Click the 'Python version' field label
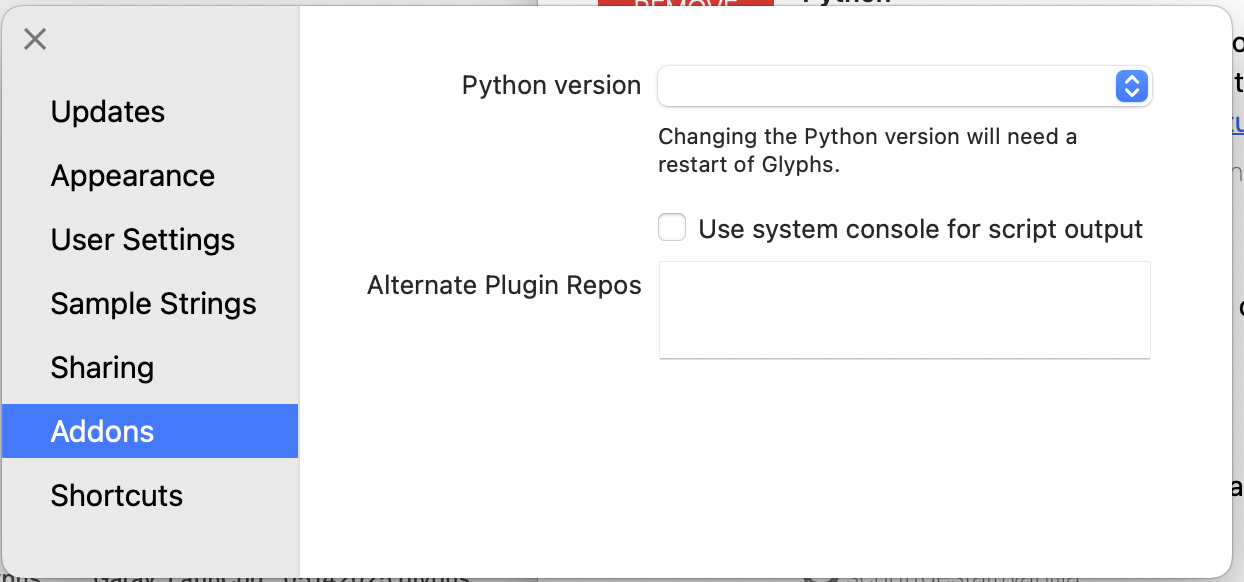Viewport: 1244px width, 582px height. click(551, 86)
